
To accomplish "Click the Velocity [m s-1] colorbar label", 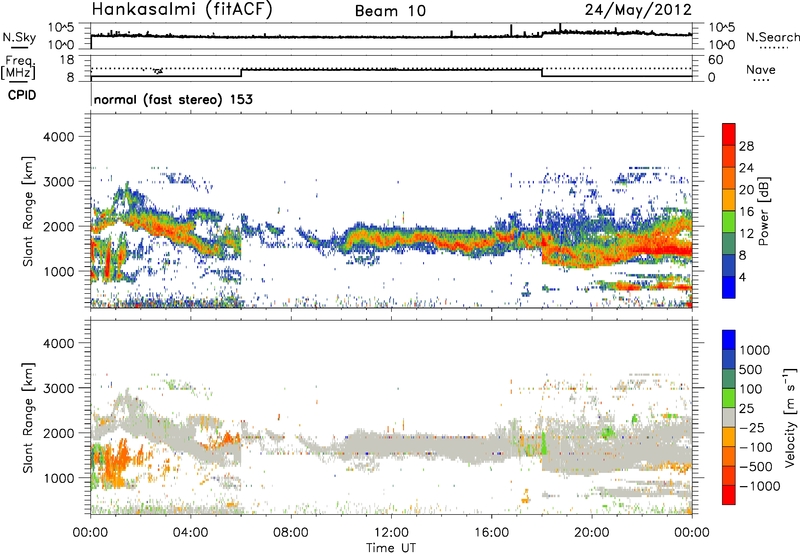I will [x=791, y=417].
